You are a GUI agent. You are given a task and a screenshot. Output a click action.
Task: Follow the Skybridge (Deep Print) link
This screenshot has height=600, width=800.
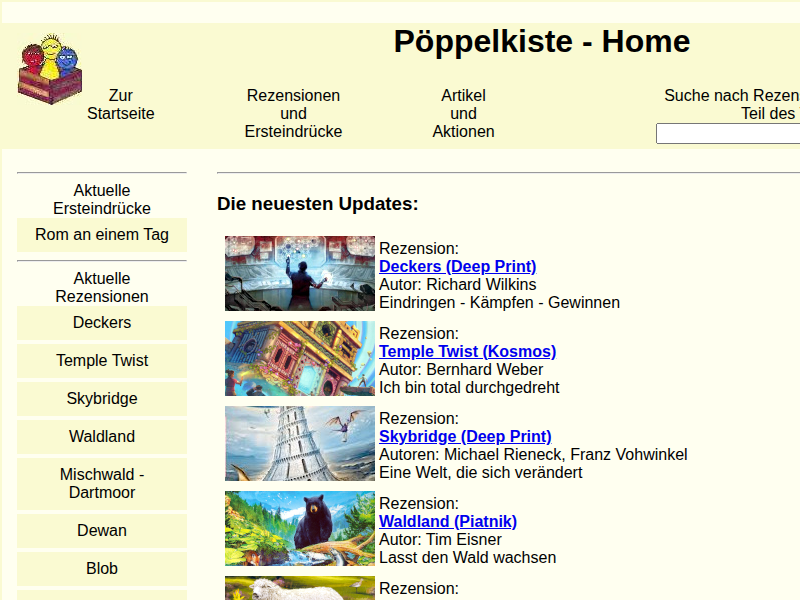[x=465, y=436]
